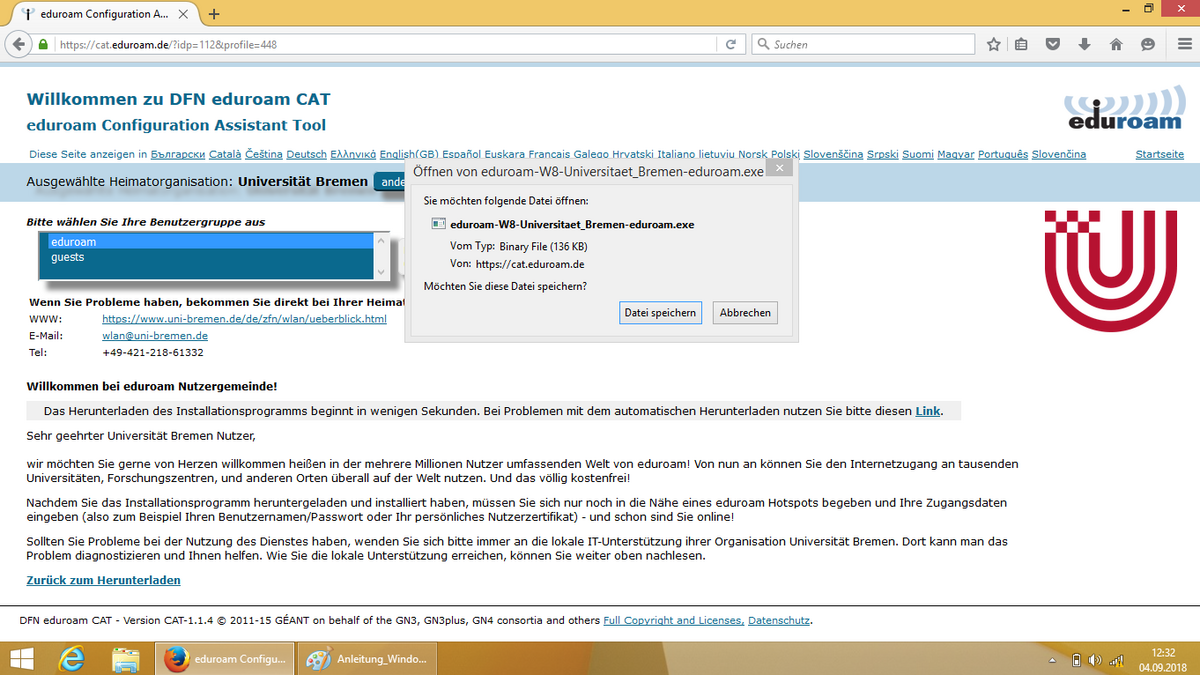Open the bookmarks list icon

[x=1021, y=45]
